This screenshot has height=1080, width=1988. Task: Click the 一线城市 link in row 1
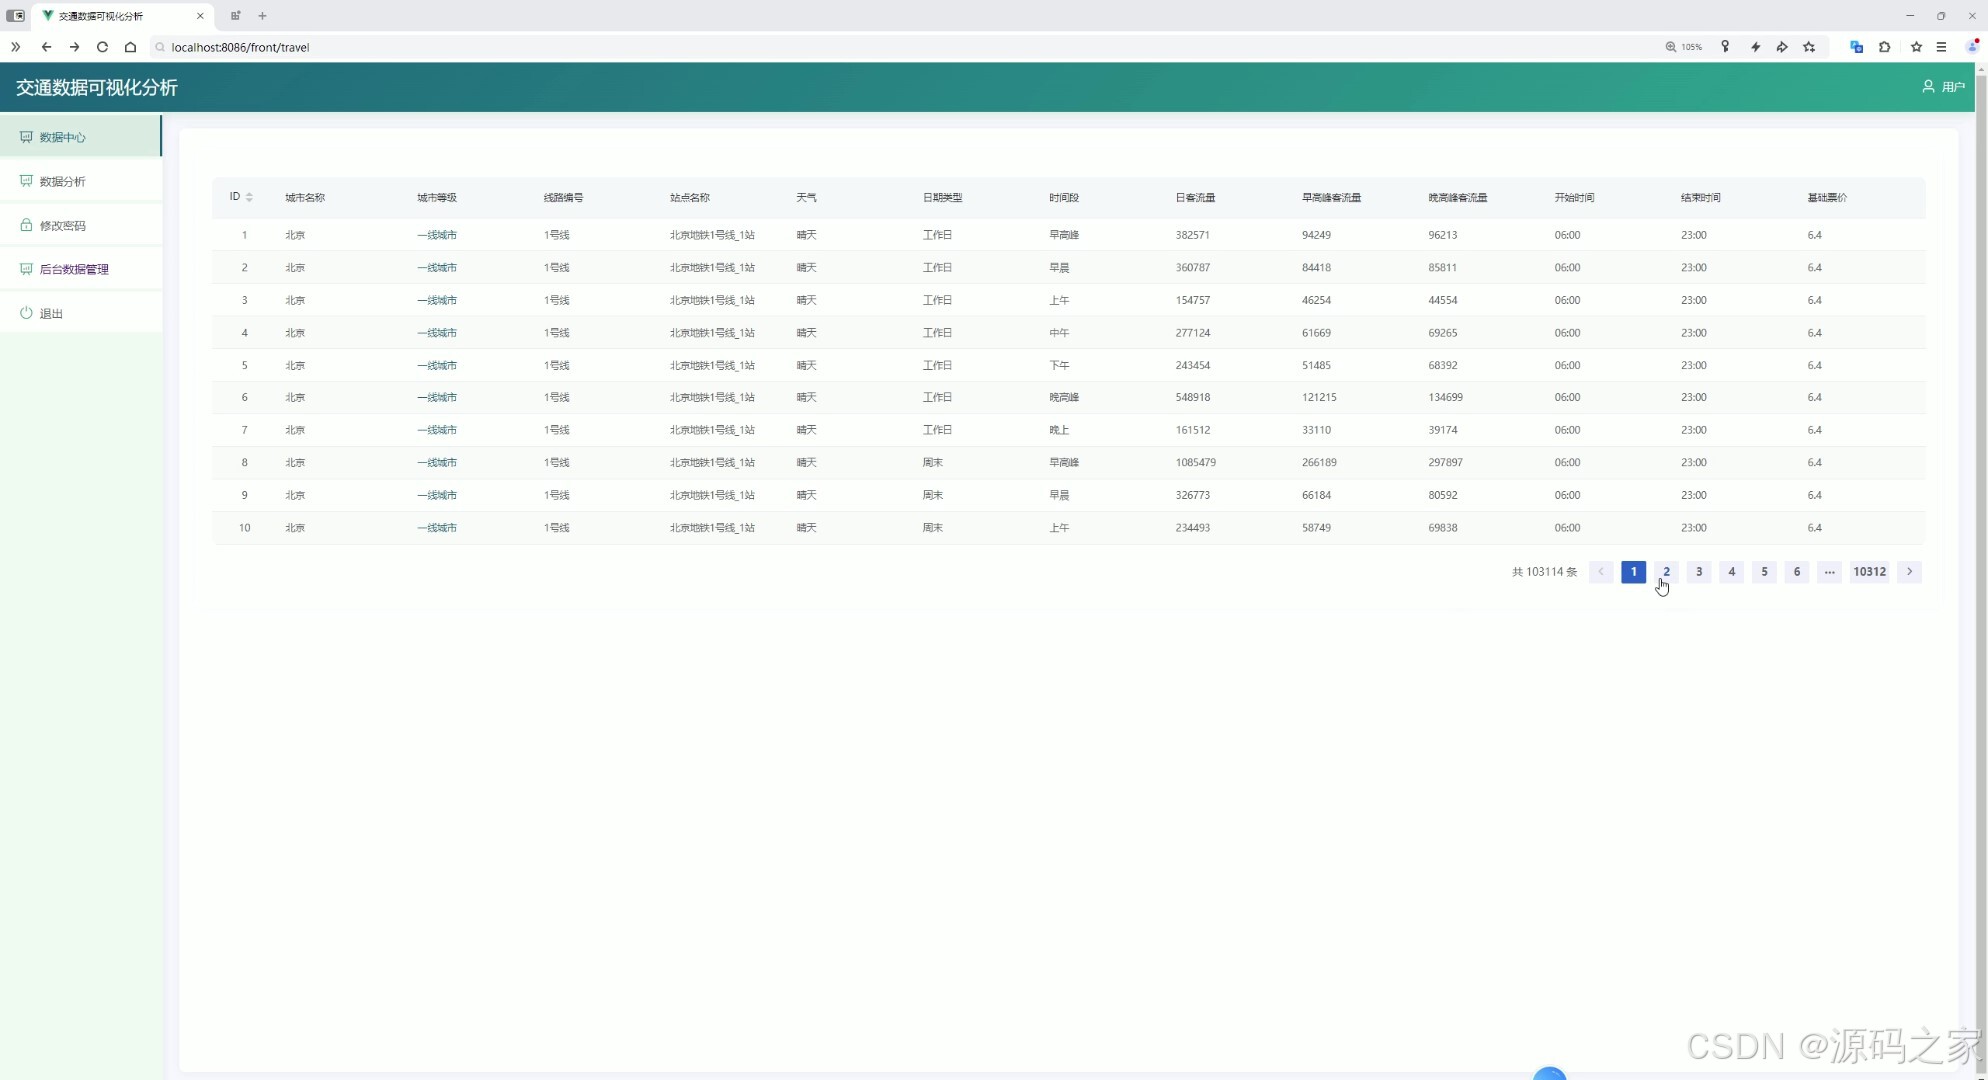pos(437,235)
